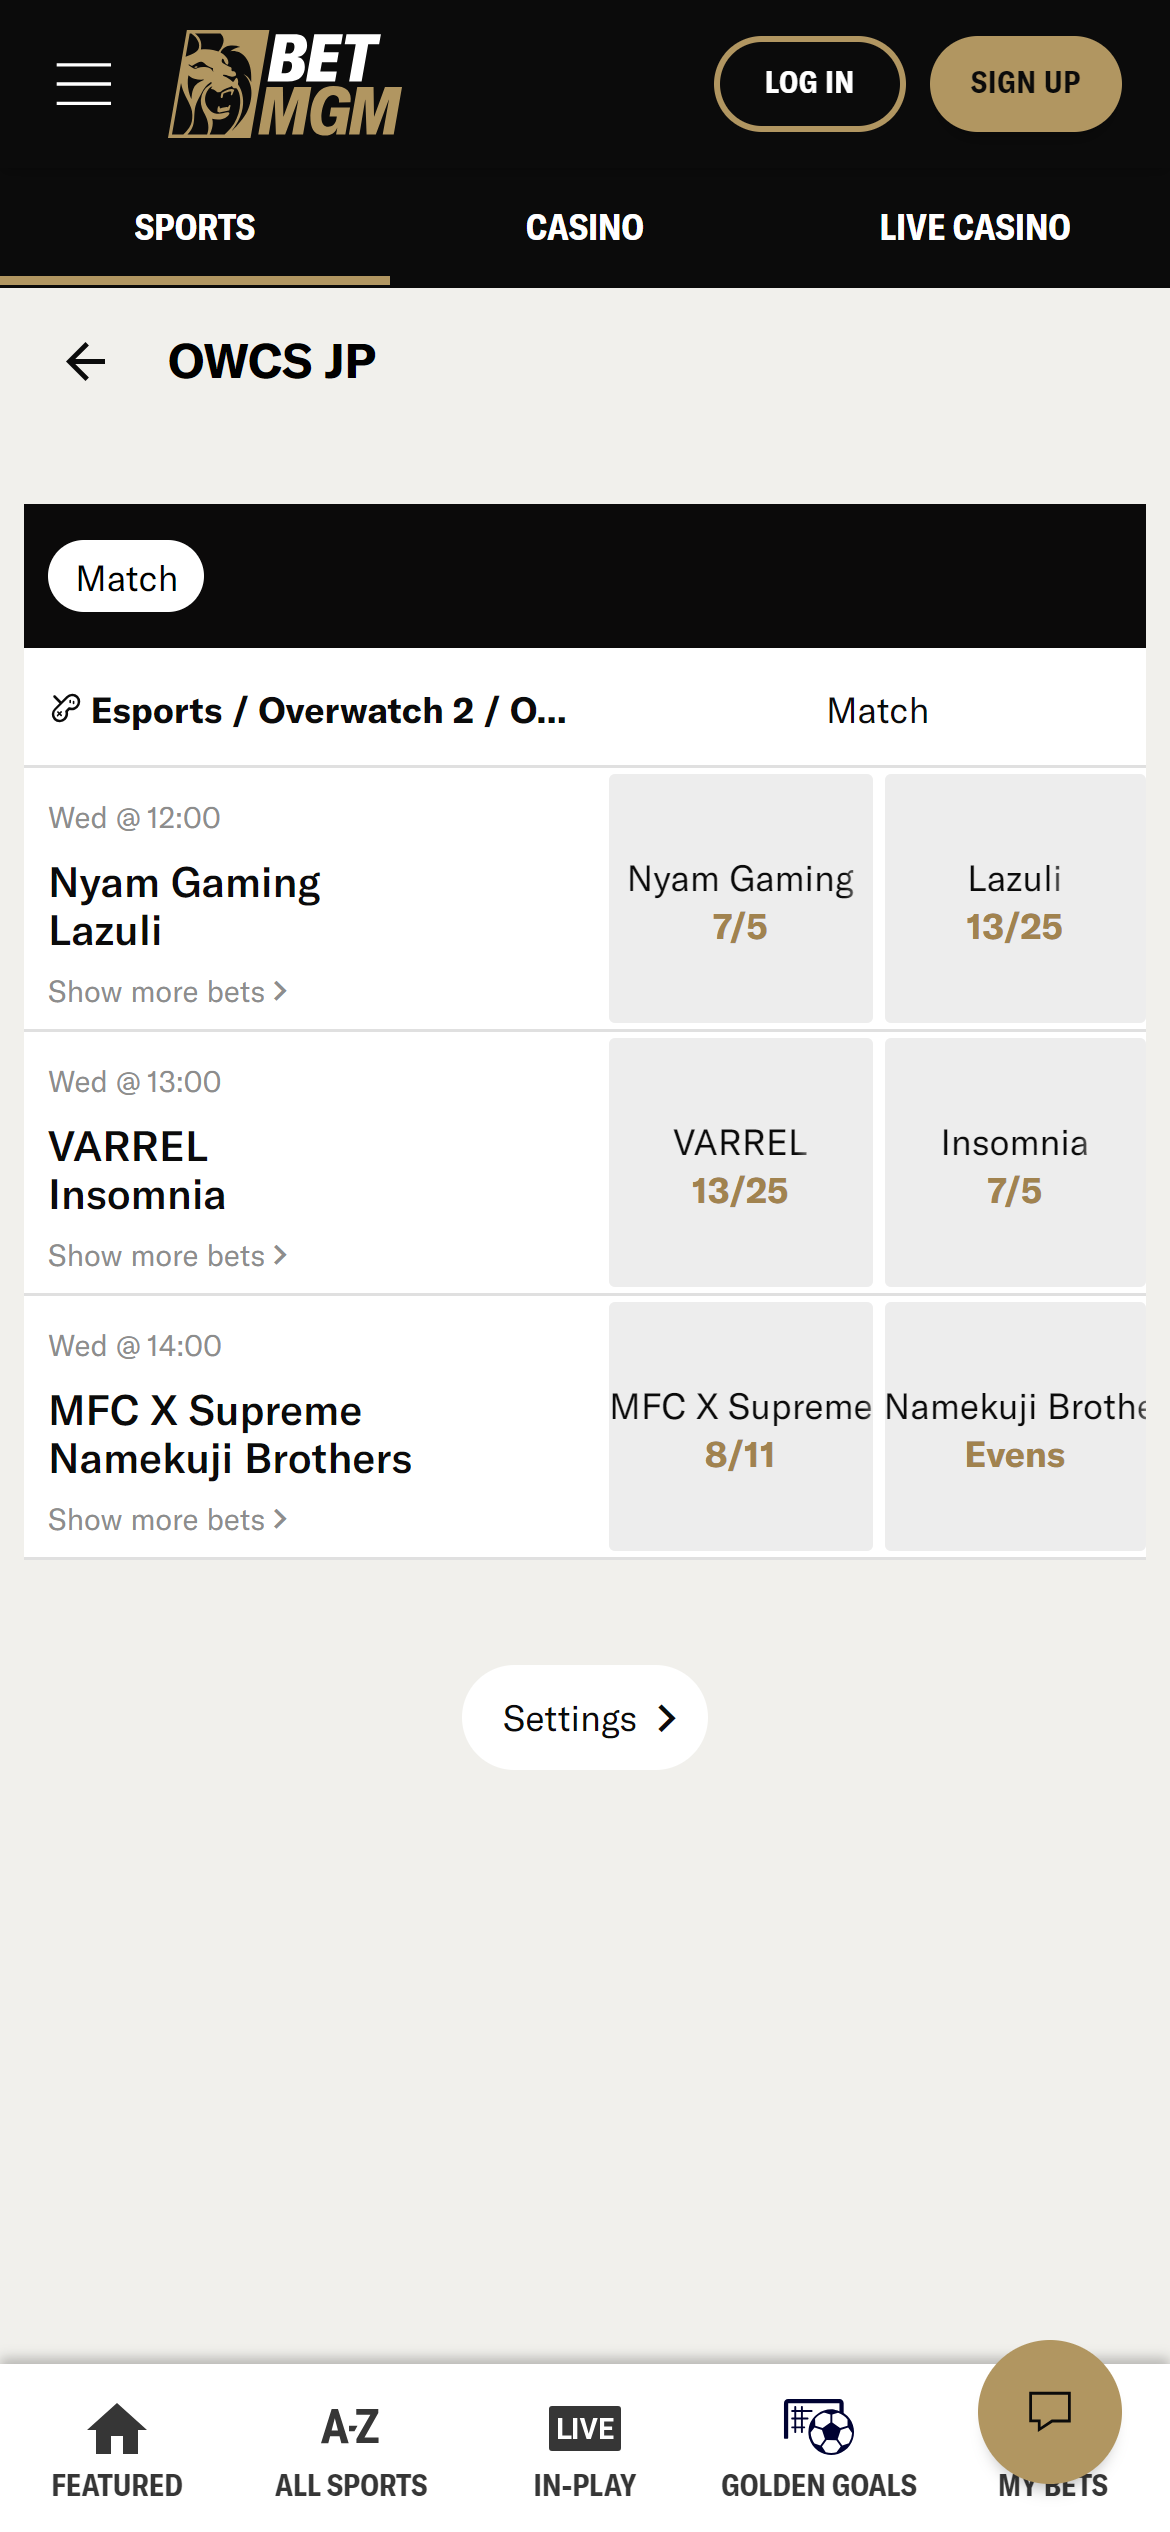
Task: Select Nyam Gaming at 7/5 odds
Action: pyautogui.click(x=740, y=899)
